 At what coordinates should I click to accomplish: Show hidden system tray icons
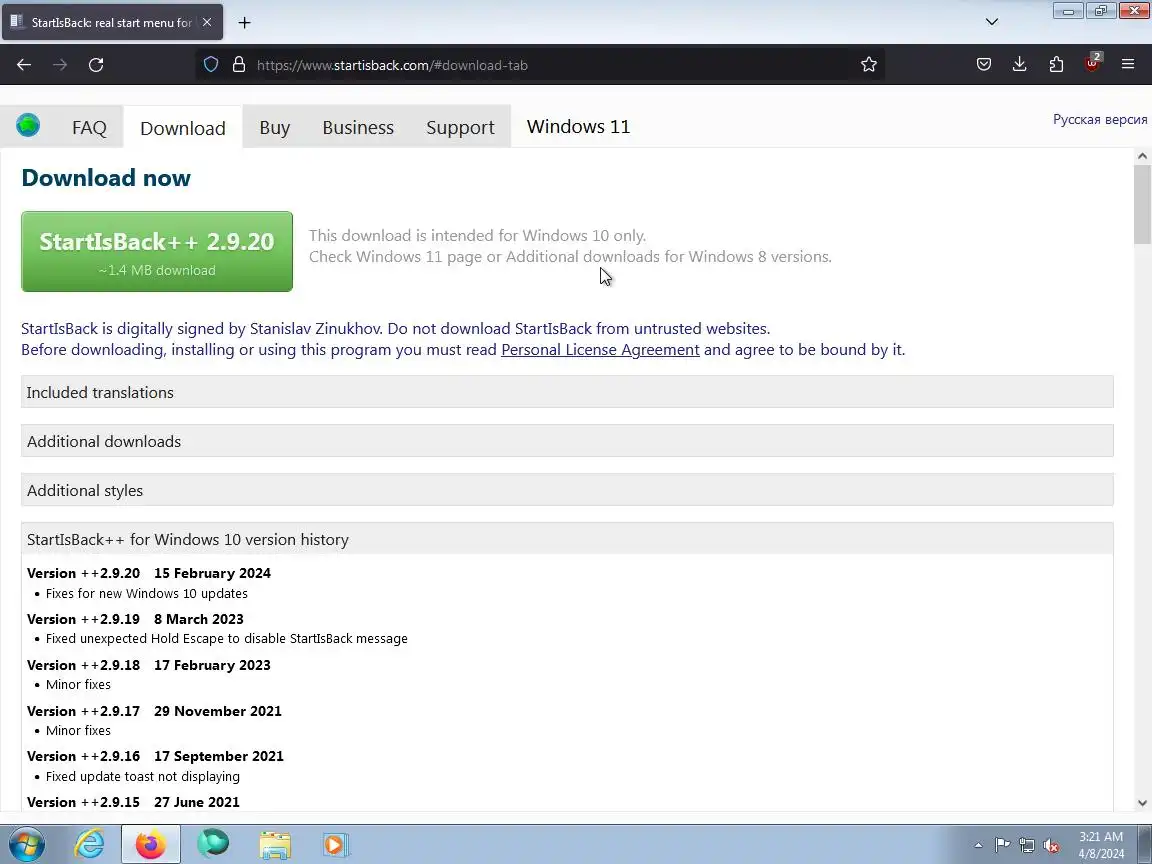pyautogui.click(x=978, y=845)
